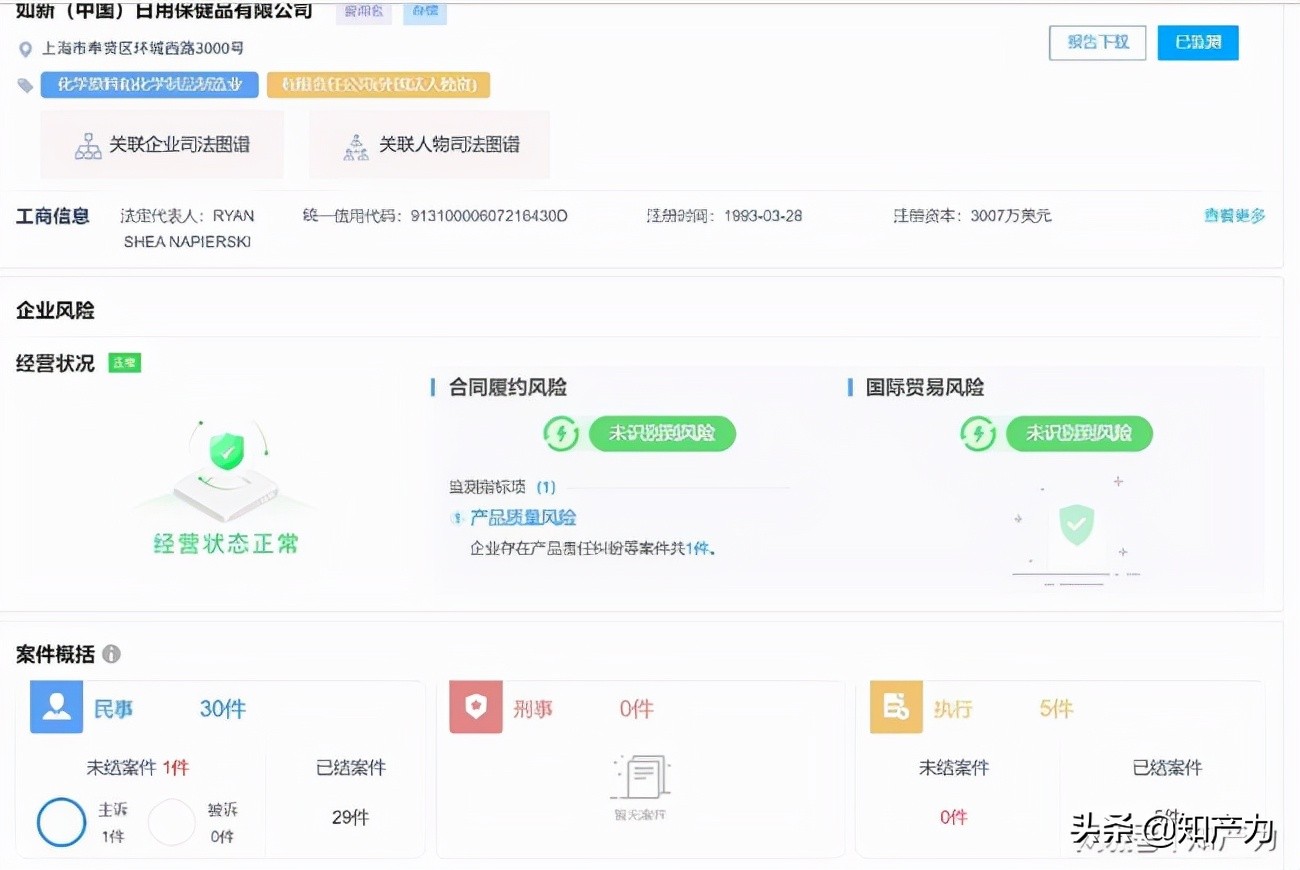Select the 被诉 circle indicator
This screenshot has height=870, width=1300.
pyautogui.click(x=172, y=821)
